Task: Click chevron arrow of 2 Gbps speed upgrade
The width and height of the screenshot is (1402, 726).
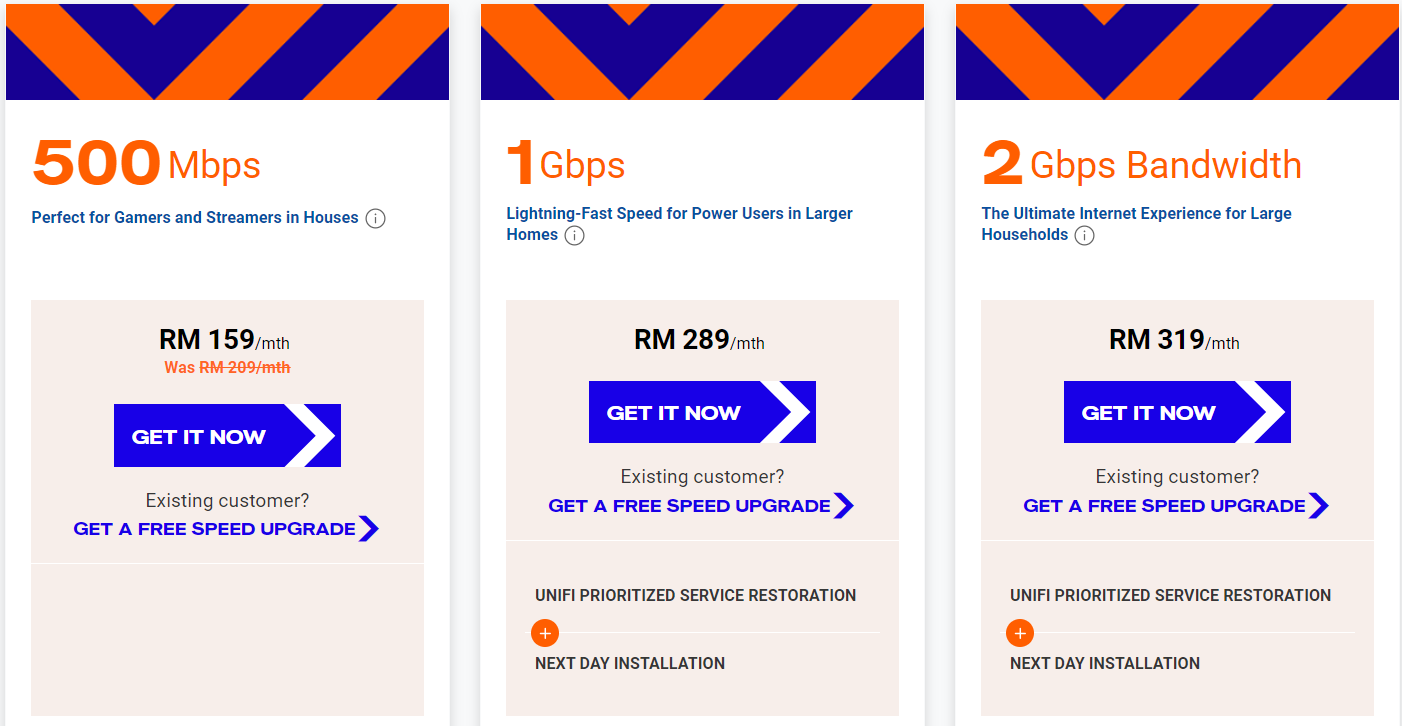Action: (x=1319, y=506)
